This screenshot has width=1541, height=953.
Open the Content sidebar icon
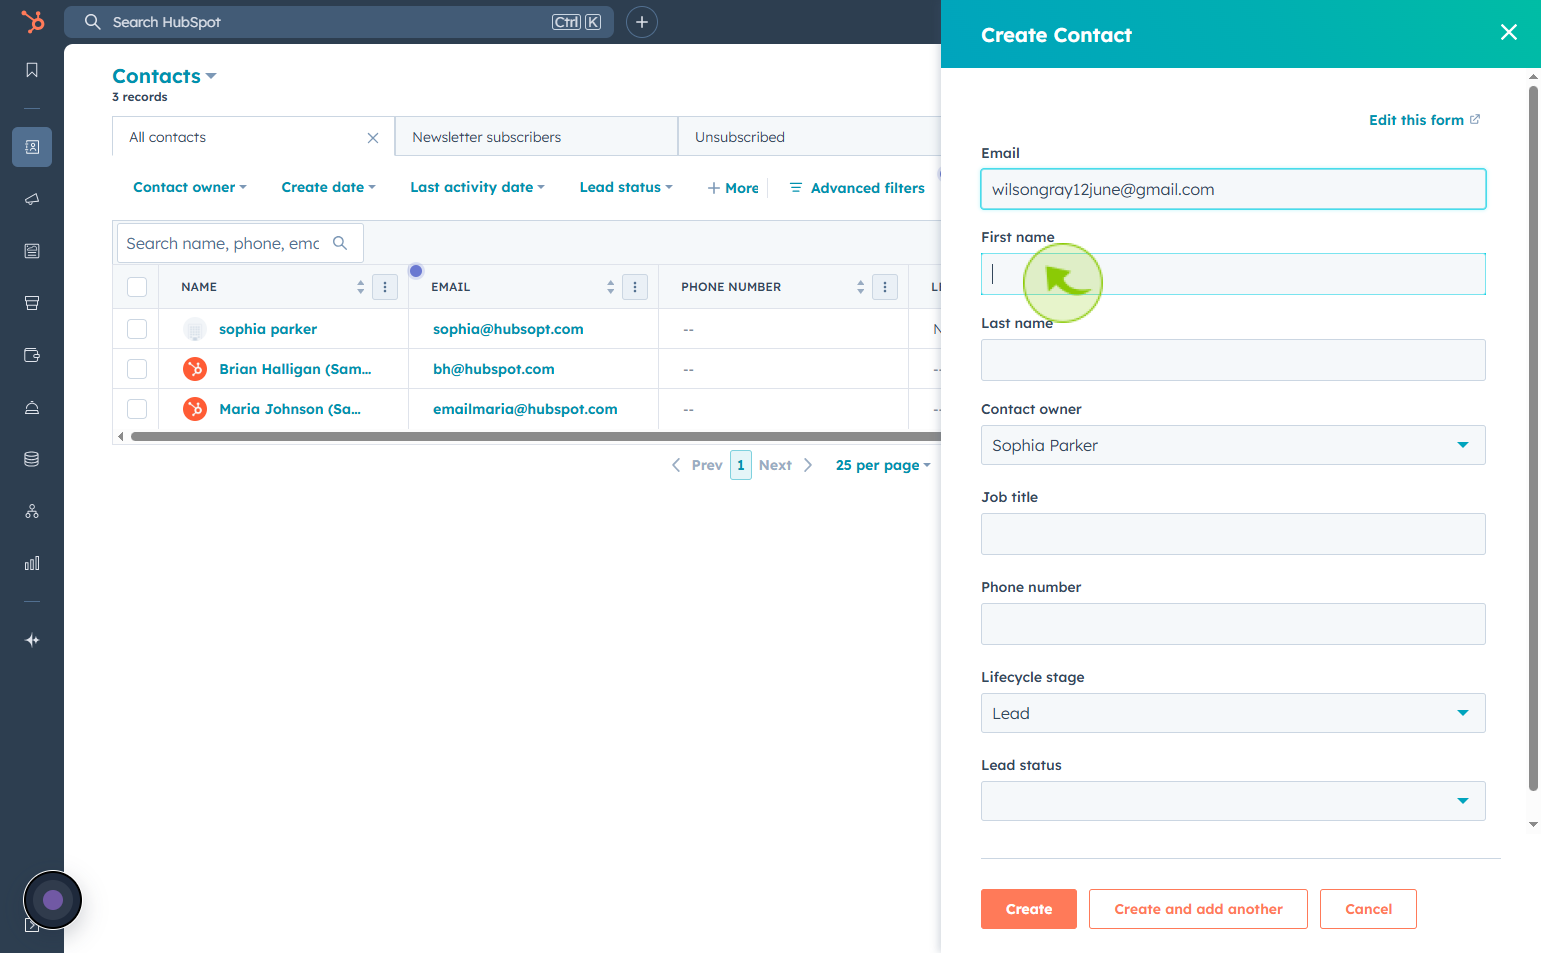point(32,251)
